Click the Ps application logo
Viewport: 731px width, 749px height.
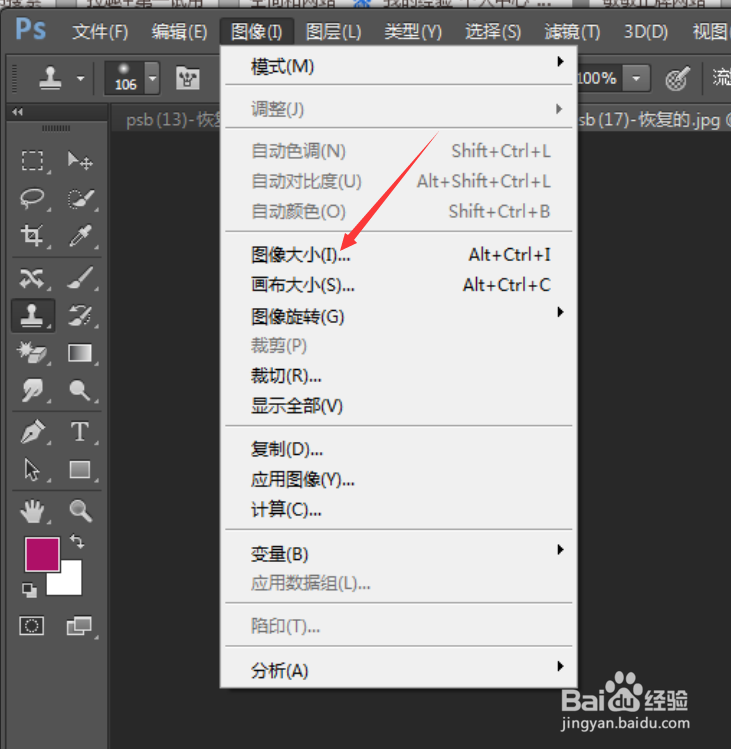(x=31, y=30)
